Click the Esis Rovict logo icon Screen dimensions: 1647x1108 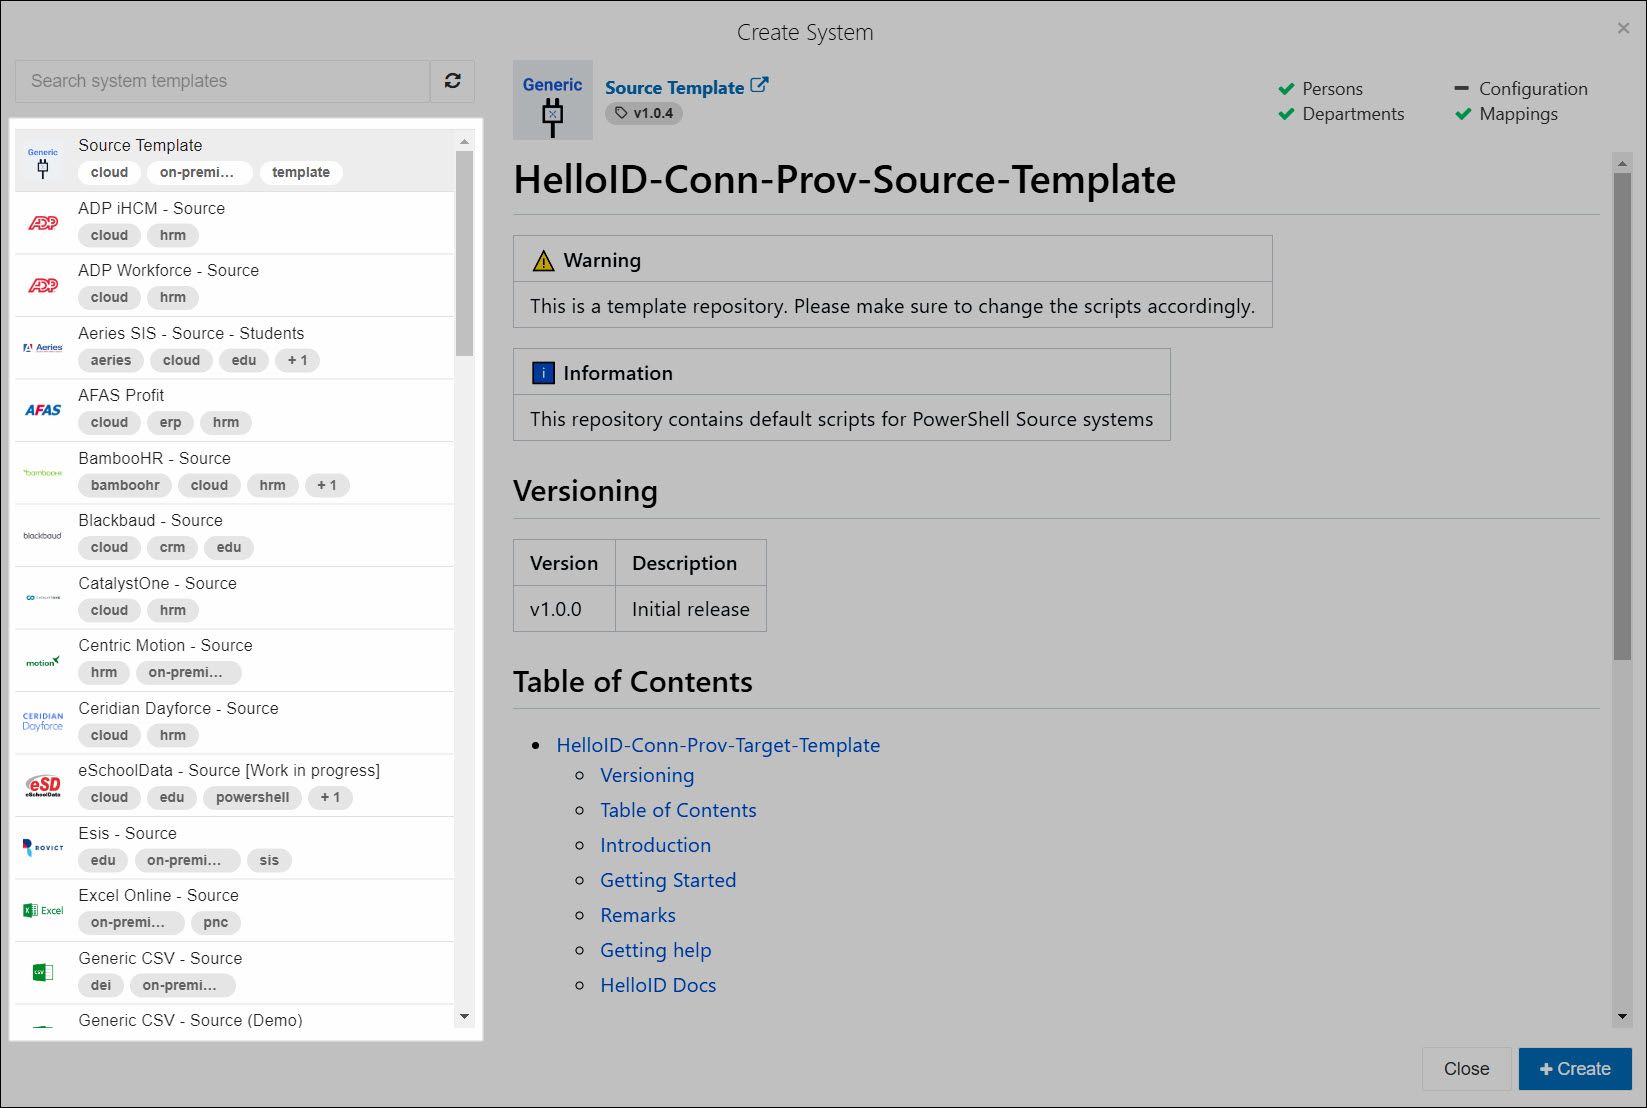[x=43, y=847]
